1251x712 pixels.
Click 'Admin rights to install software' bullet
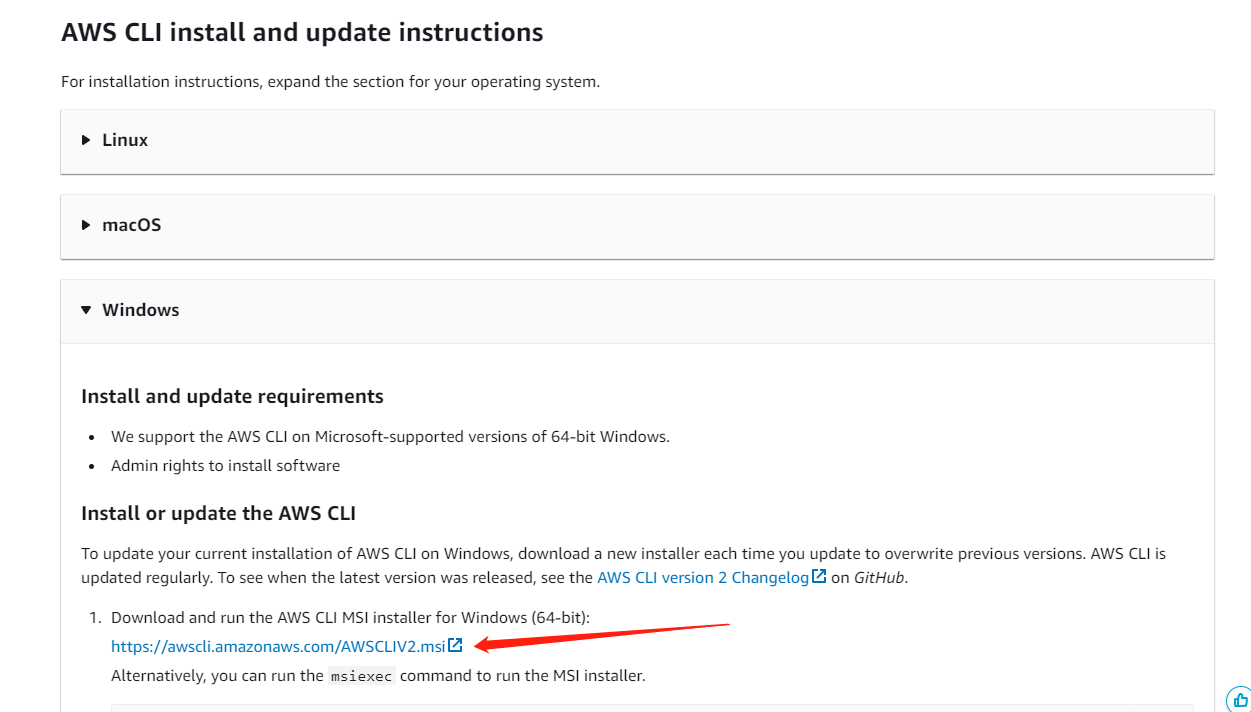click(225, 466)
